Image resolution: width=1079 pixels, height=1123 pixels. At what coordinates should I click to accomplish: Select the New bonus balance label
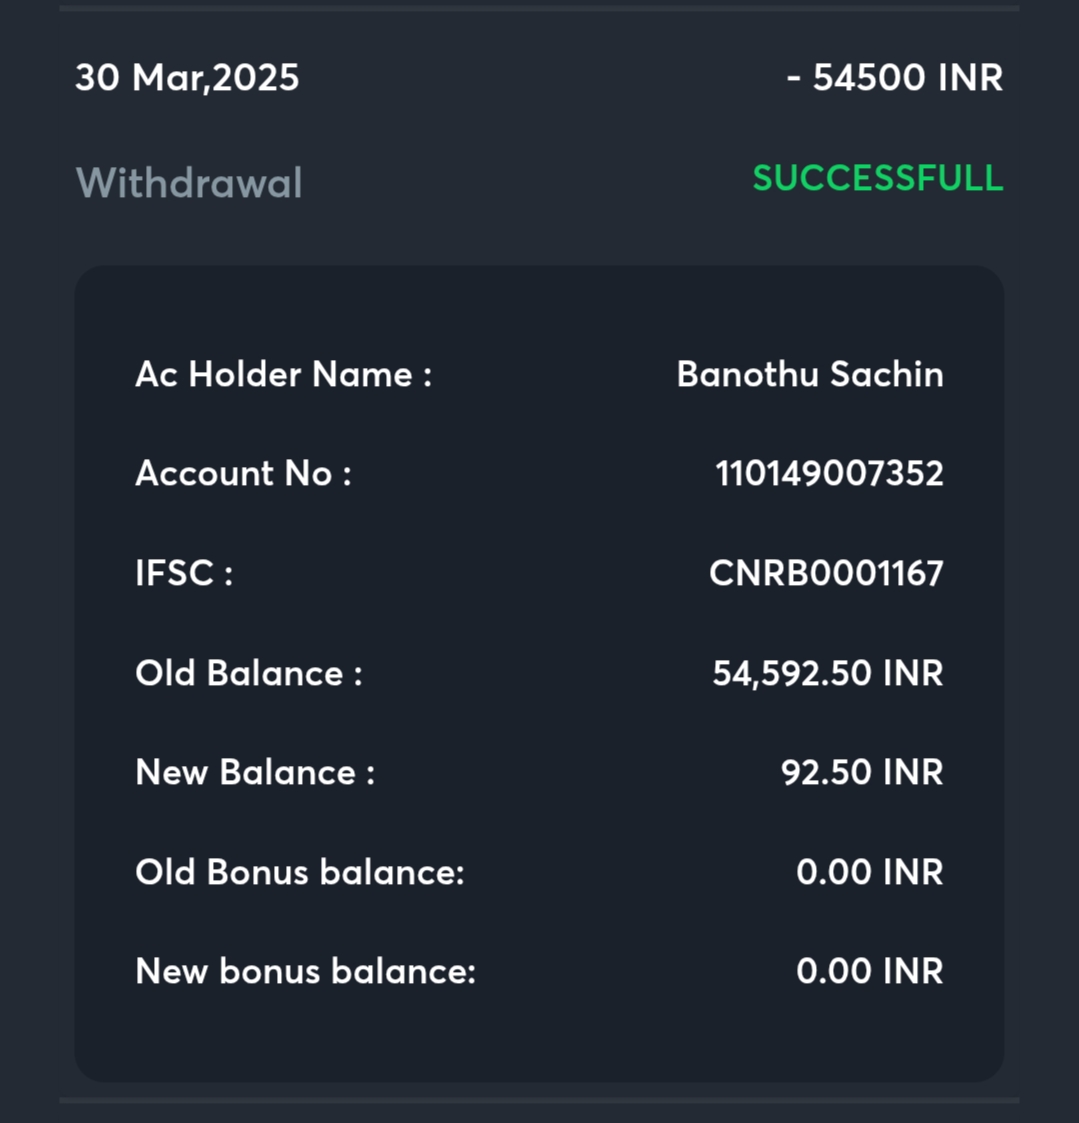(305, 971)
